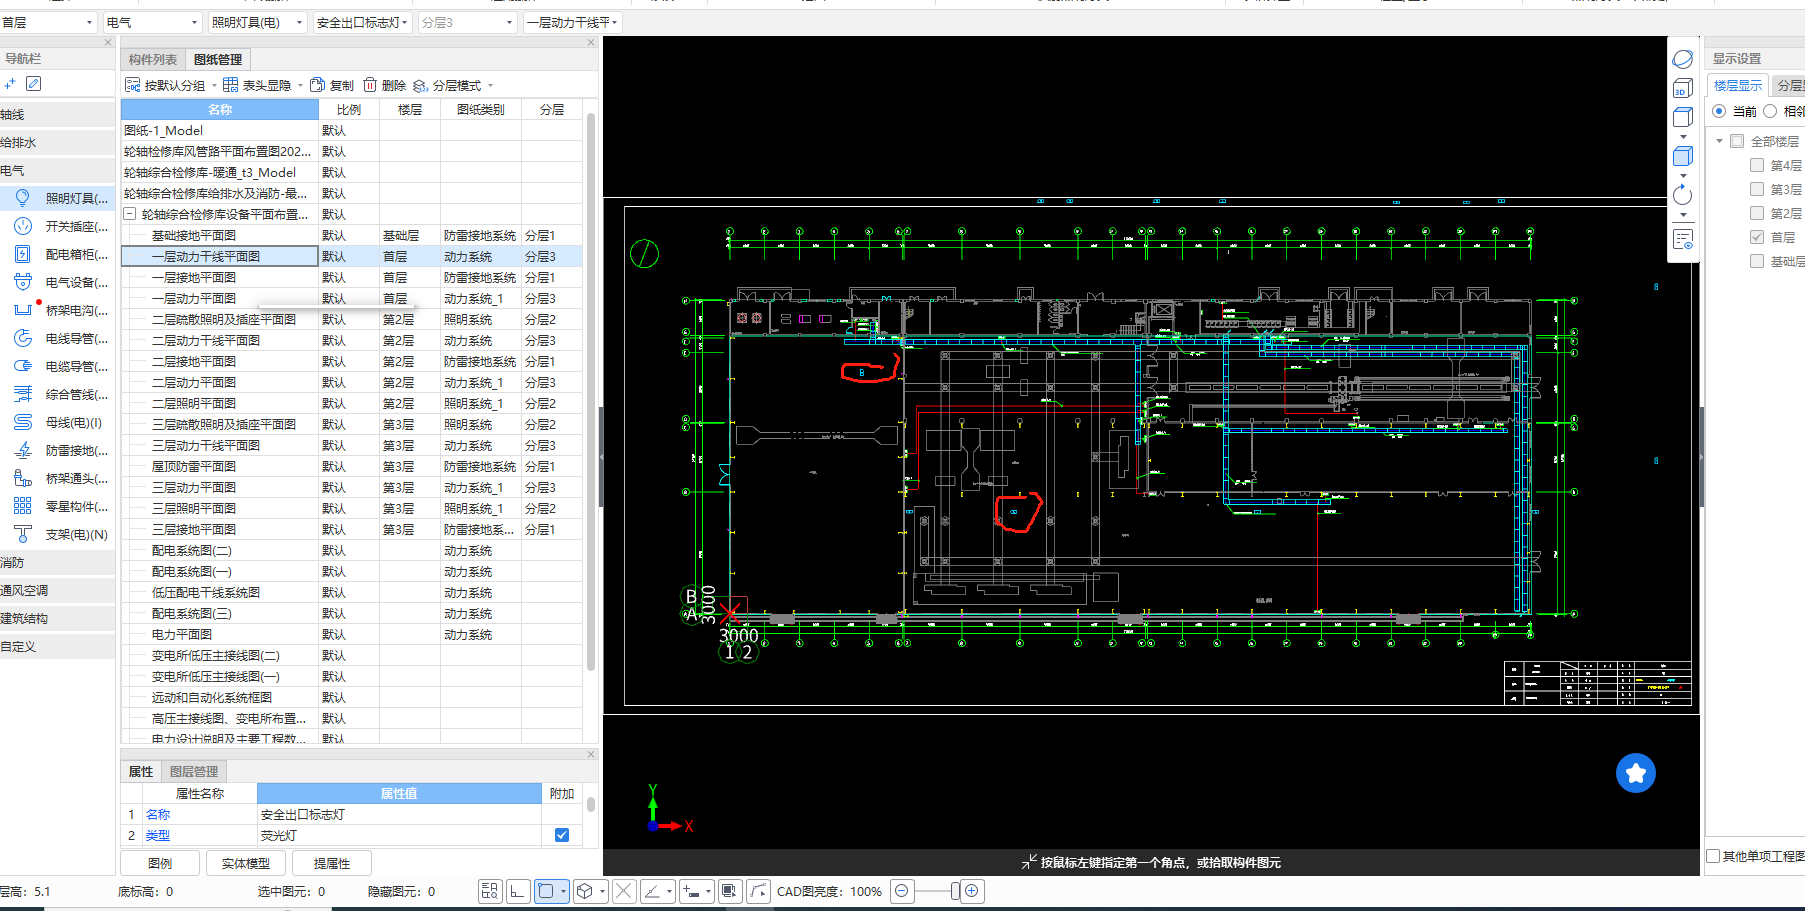Open the 电线导管 conduit category

(58, 338)
